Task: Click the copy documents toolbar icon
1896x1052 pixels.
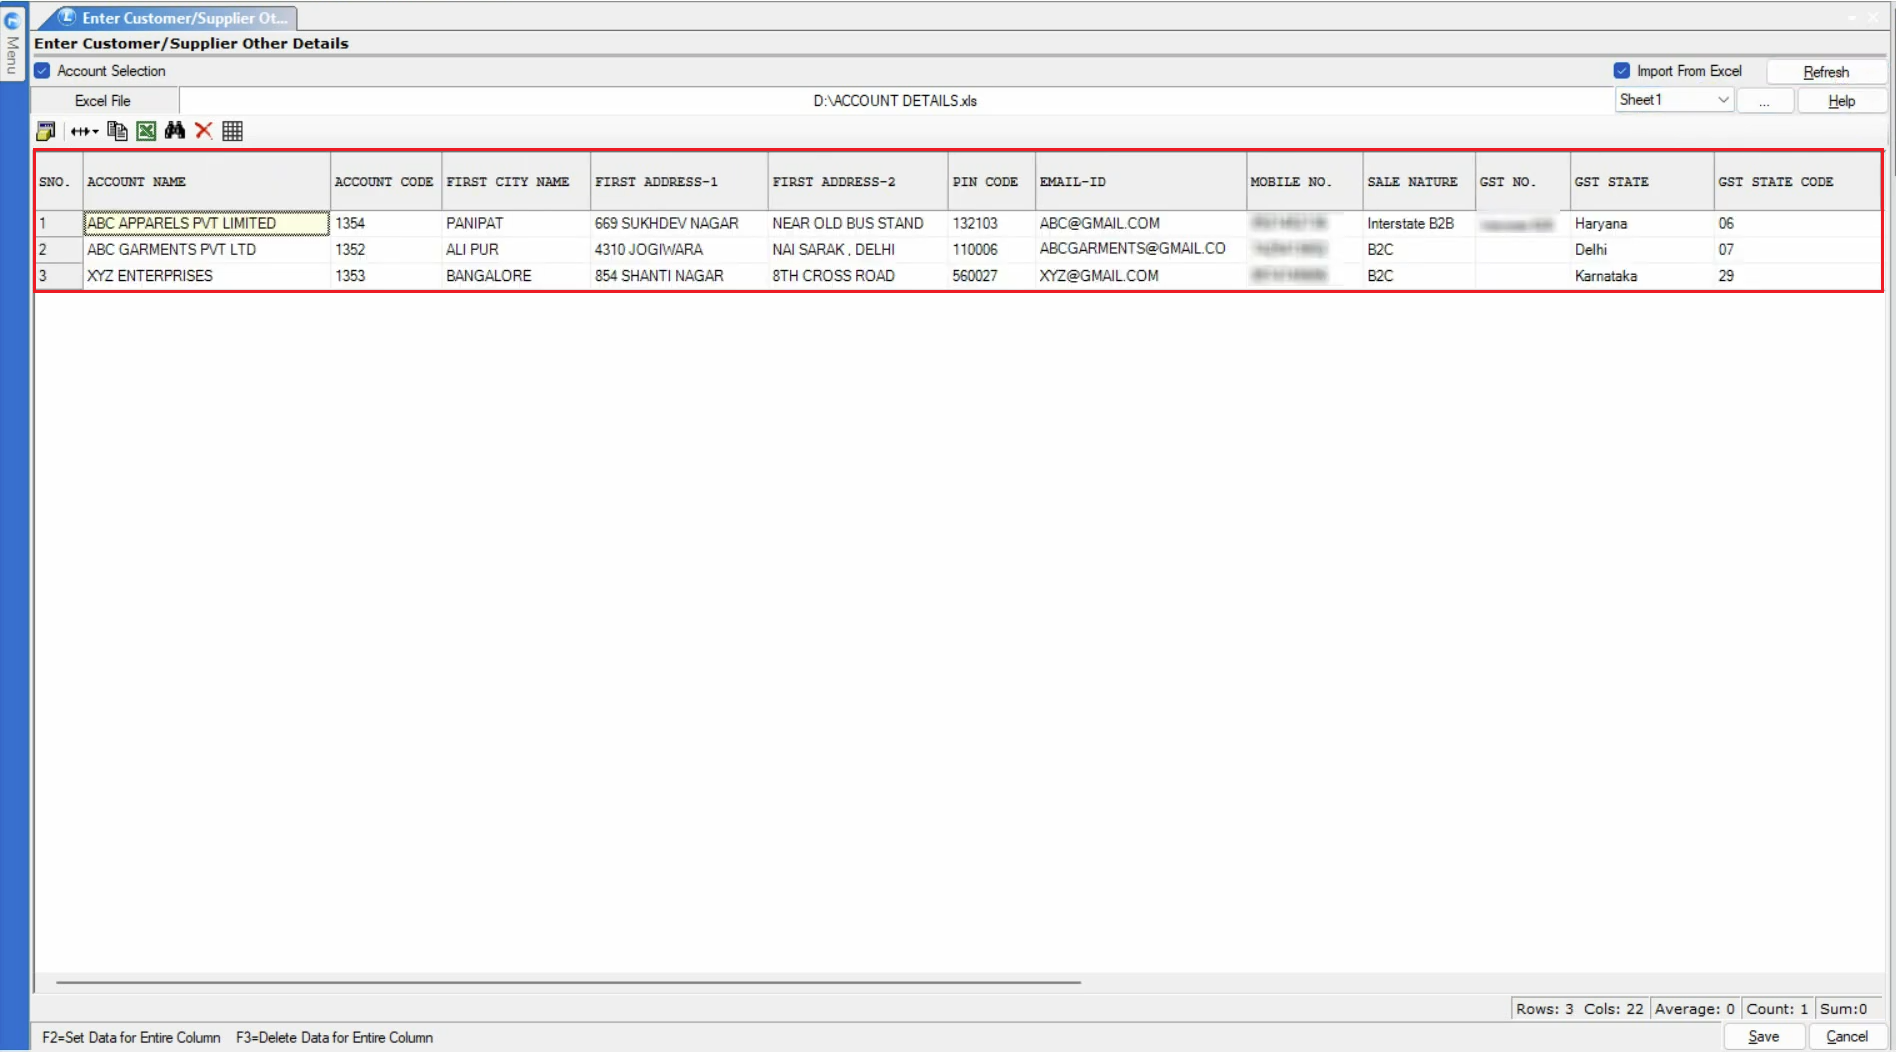Action: point(117,131)
